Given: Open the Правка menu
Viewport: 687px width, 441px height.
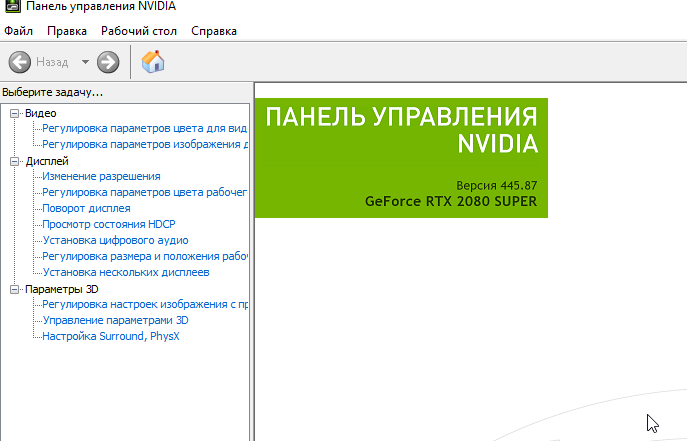Looking at the screenshot, I should point(67,31).
